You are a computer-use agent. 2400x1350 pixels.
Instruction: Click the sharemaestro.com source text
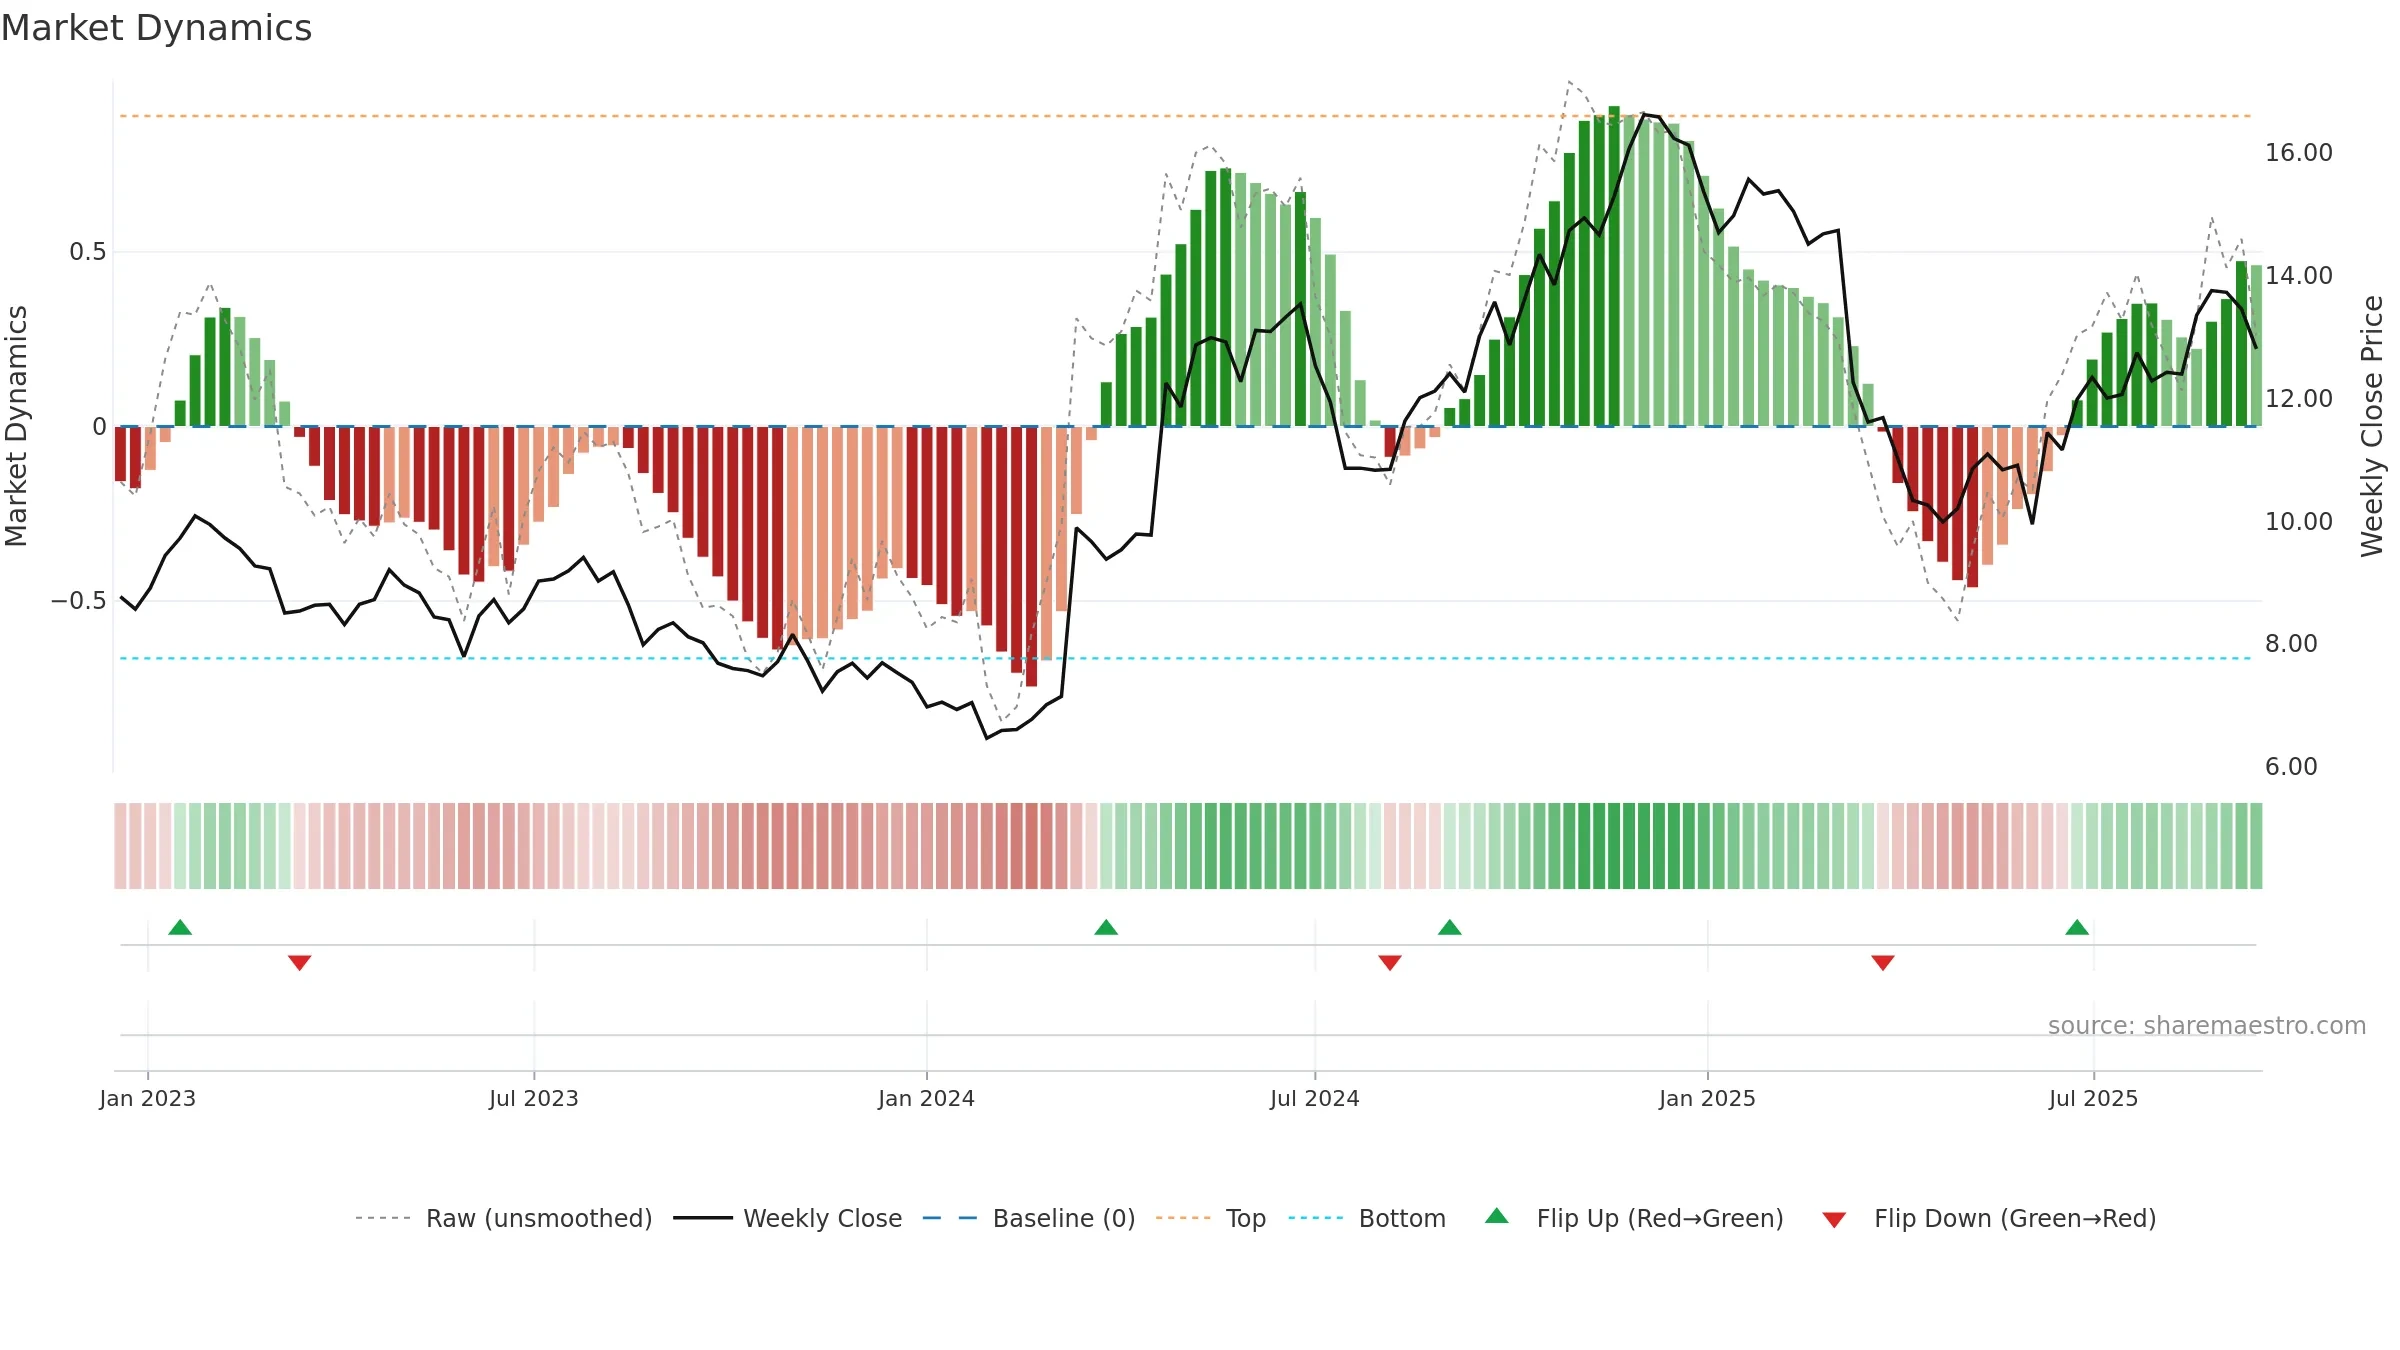2207,1026
